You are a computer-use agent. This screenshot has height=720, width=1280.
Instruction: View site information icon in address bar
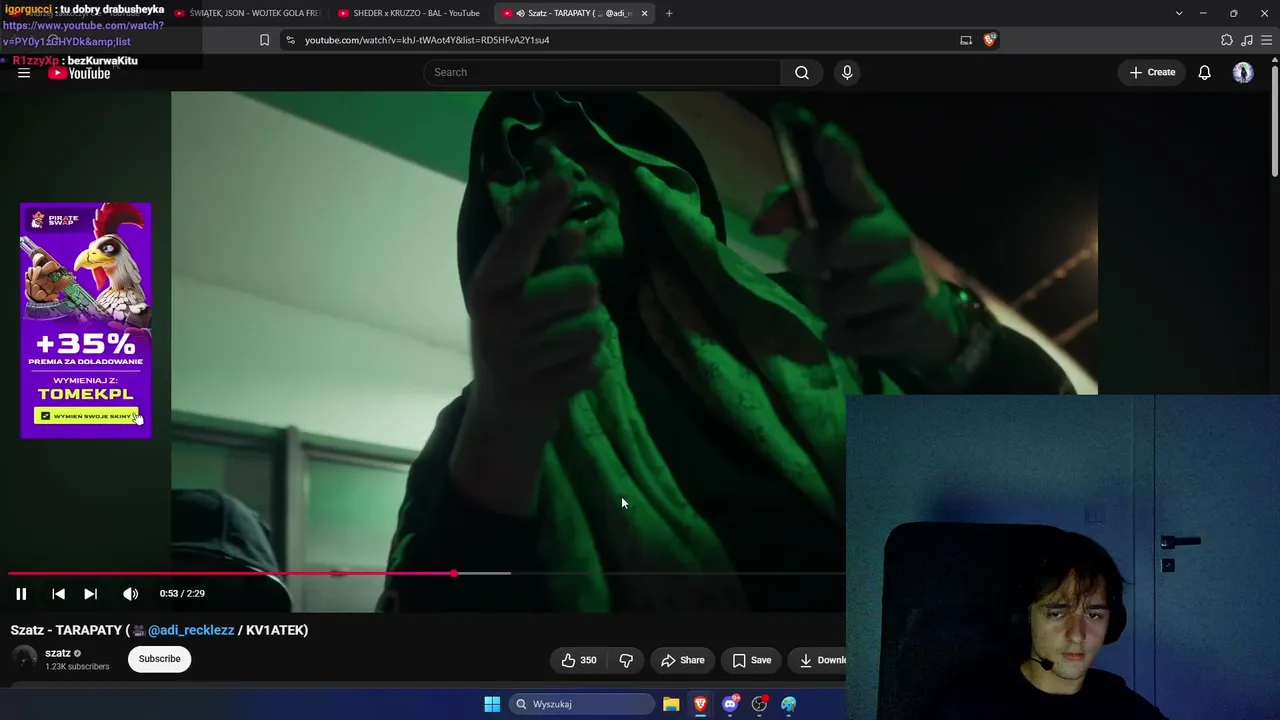(x=290, y=40)
